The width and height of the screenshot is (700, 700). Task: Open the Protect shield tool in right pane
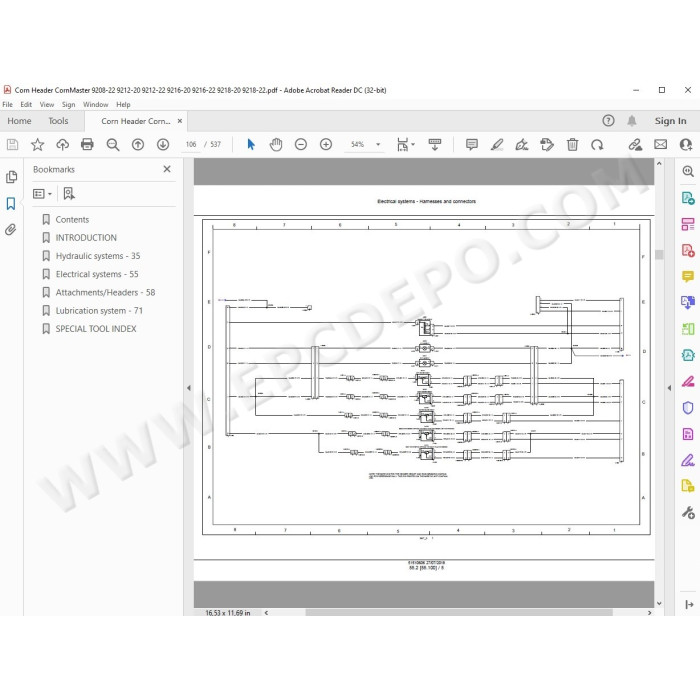(688, 408)
